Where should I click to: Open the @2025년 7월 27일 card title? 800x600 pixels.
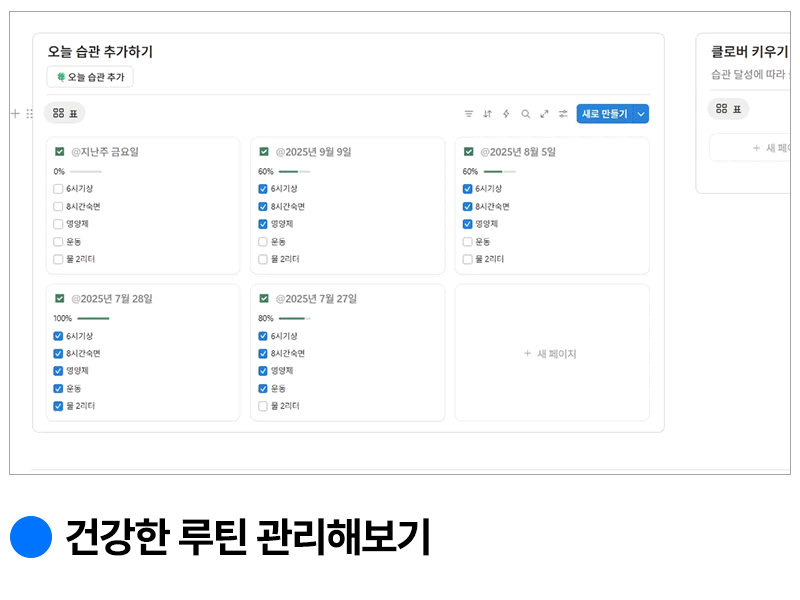click(316, 298)
